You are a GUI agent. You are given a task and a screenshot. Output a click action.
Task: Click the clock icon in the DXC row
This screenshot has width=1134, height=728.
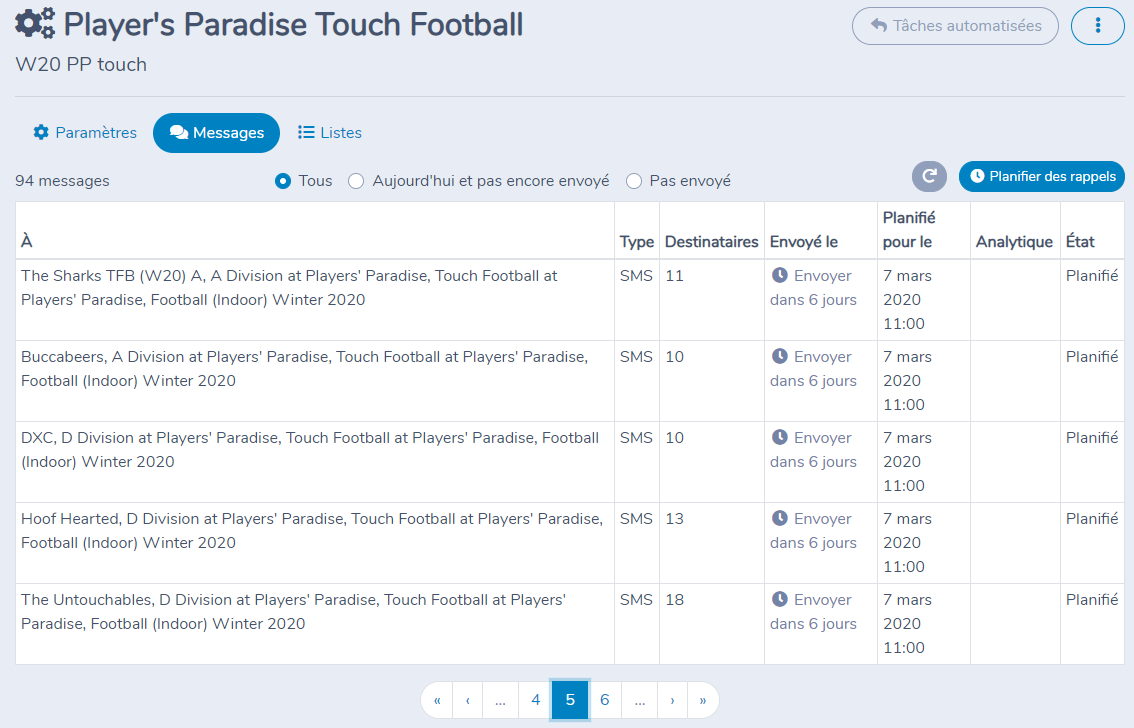[780, 437]
